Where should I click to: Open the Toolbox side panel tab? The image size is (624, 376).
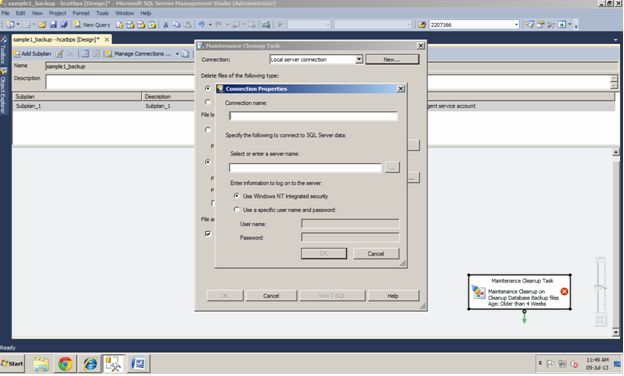pos(4,50)
